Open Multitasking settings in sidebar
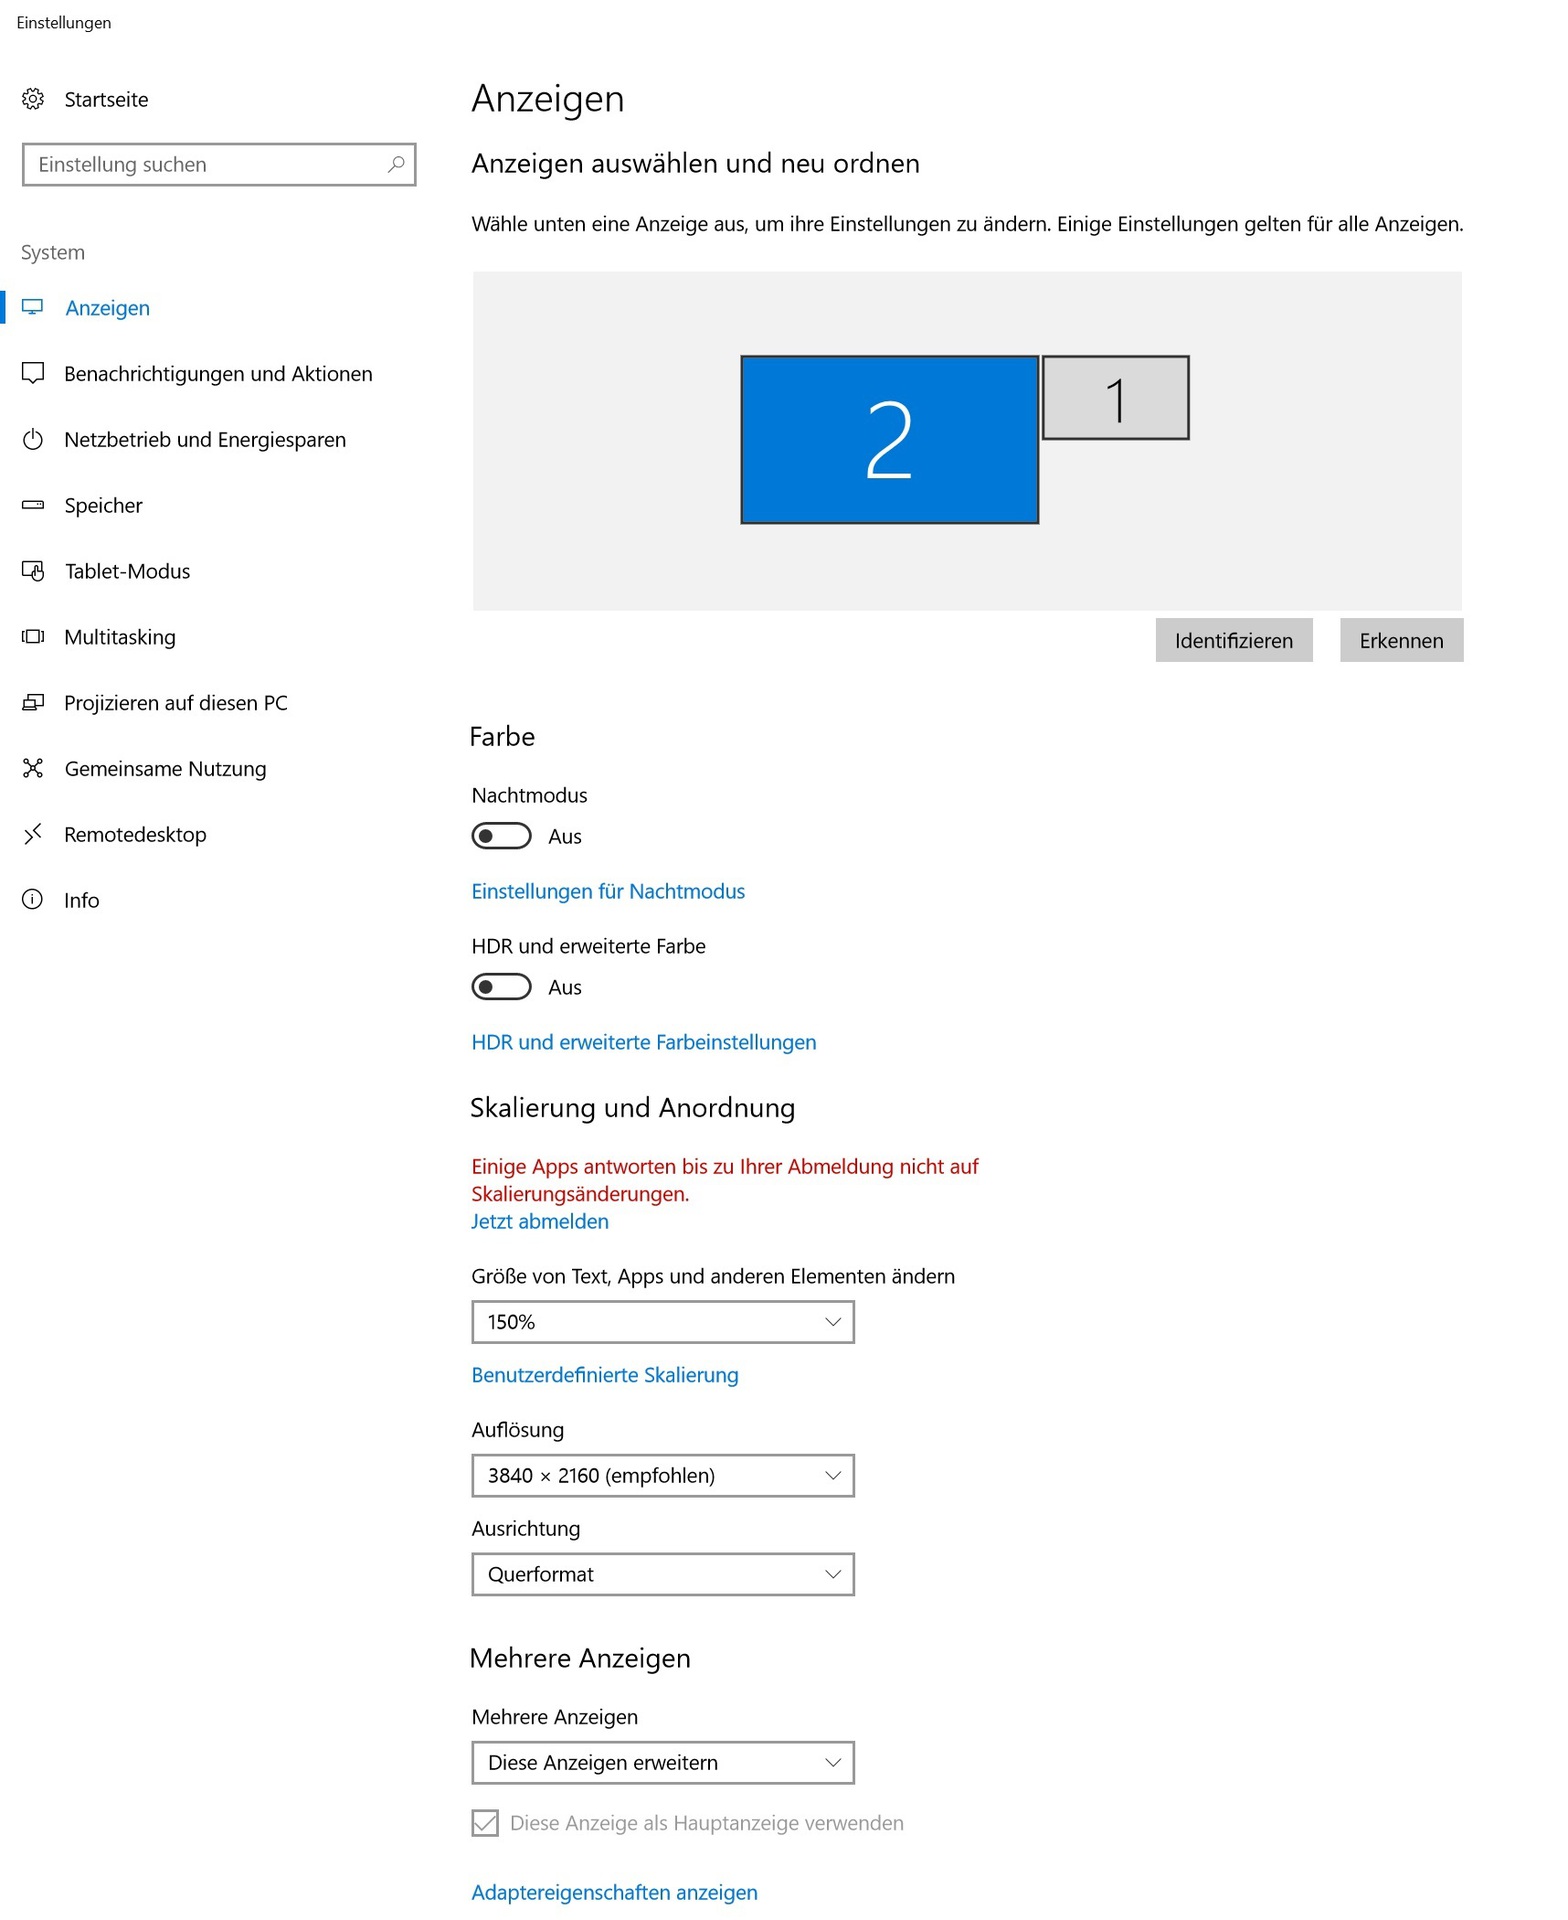Viewport: 1568px width, 1920px height. coord(120,637)
